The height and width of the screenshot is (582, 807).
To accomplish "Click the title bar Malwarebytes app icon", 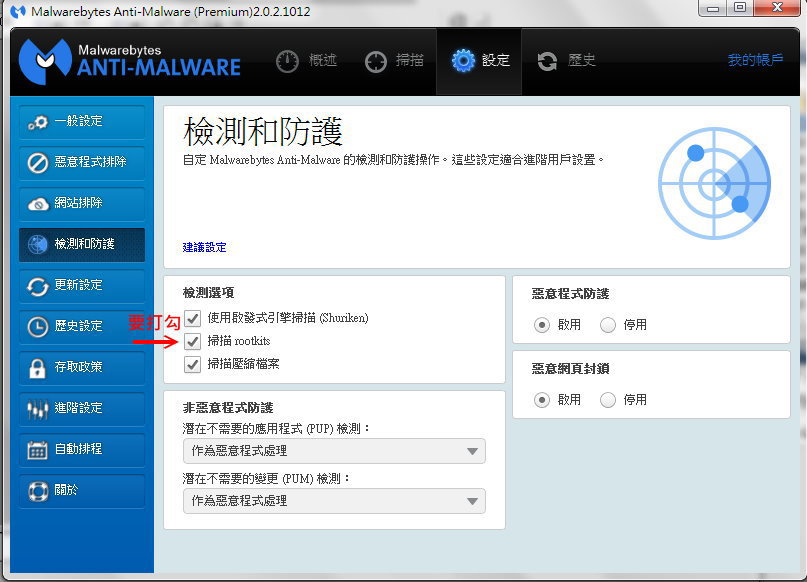I will 17,11.
